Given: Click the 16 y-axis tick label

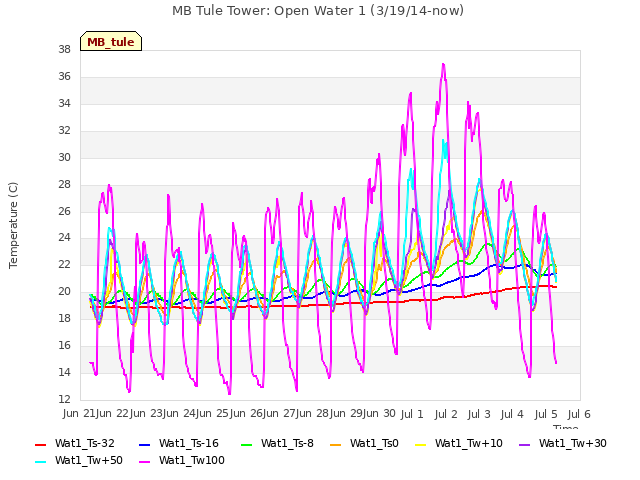Looking at the screenshot, I should click(x=64, y=345).
